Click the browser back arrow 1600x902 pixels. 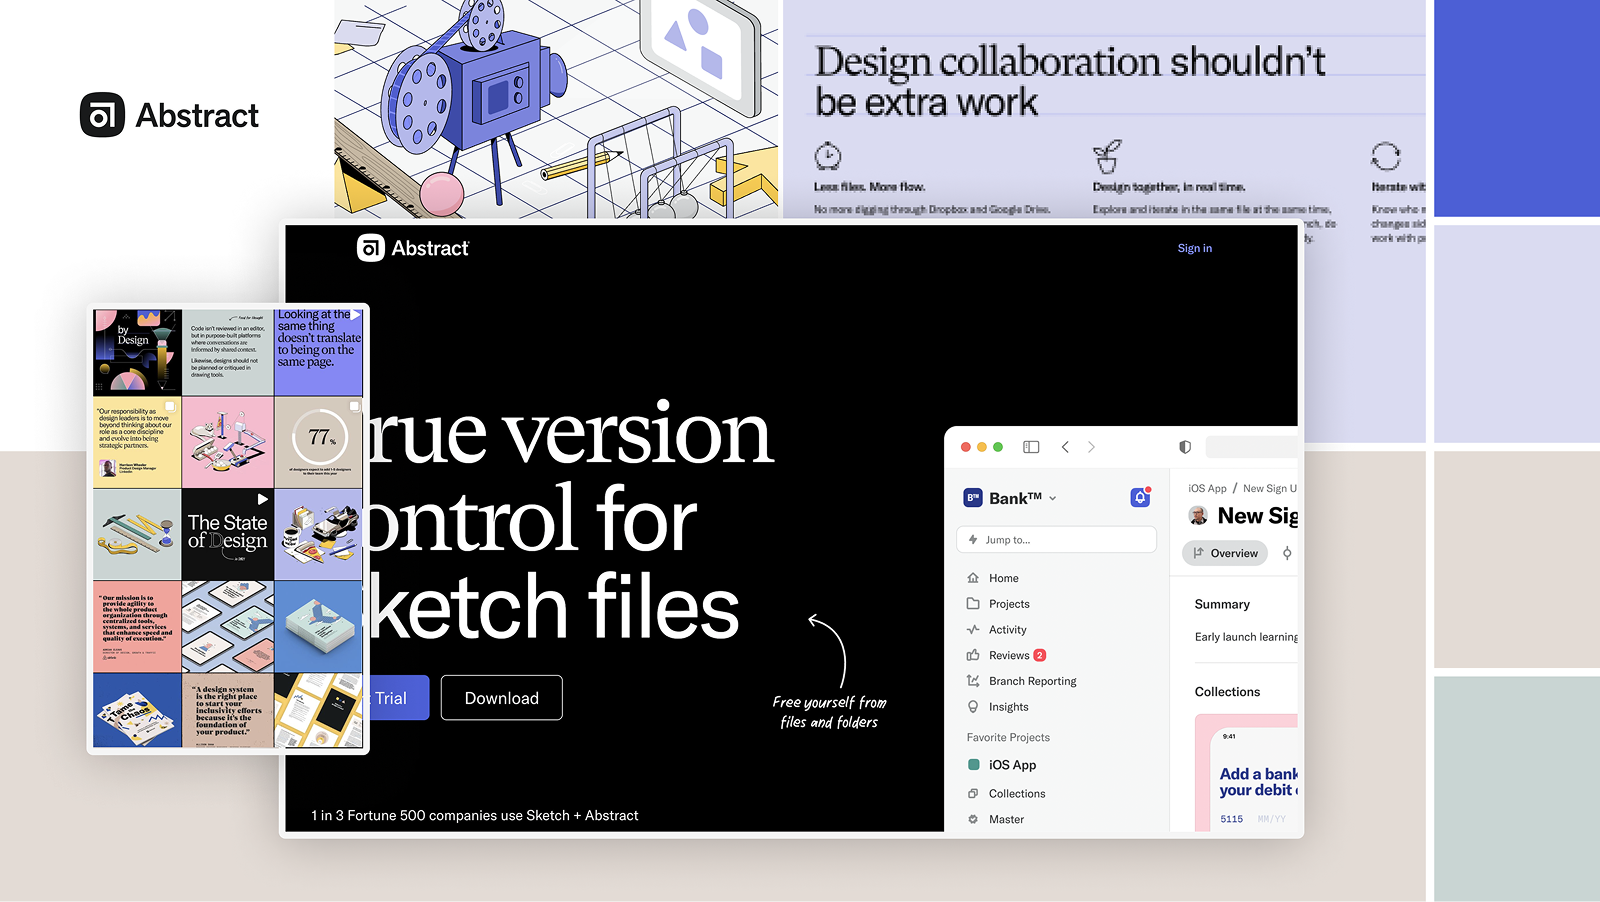[x=1065, y=447]
